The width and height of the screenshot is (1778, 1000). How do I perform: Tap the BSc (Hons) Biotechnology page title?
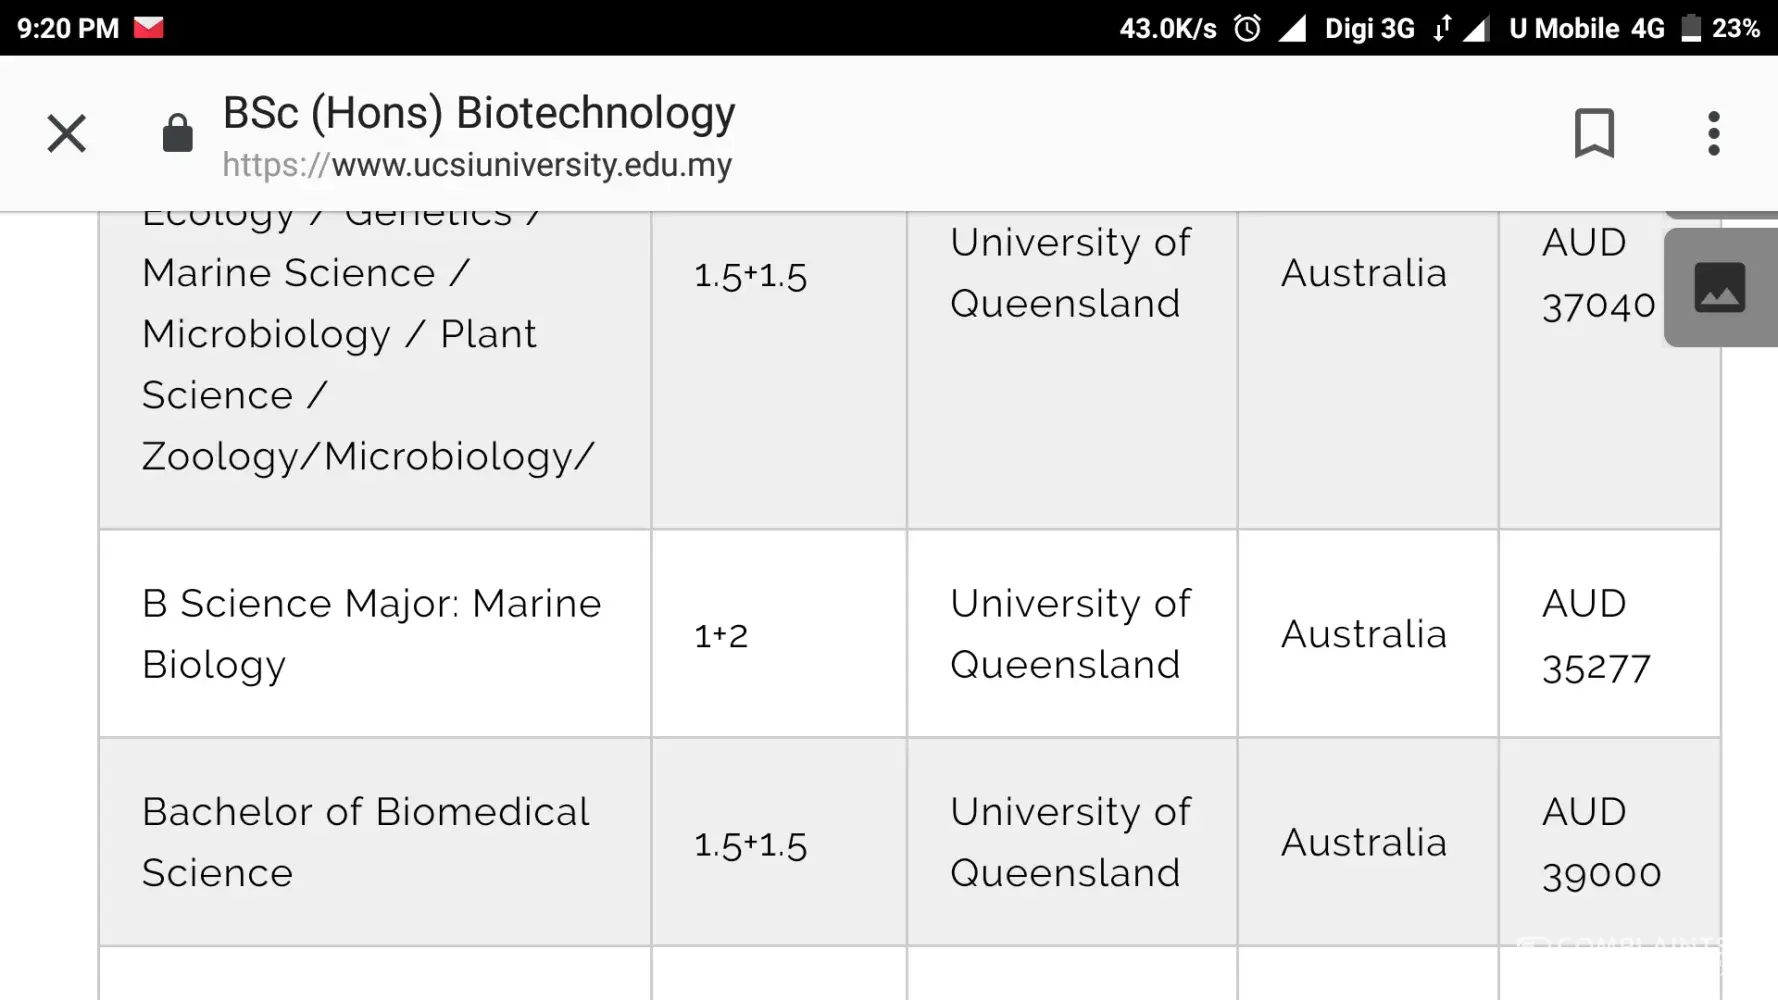pyautogui.click(x=479, y=113)
